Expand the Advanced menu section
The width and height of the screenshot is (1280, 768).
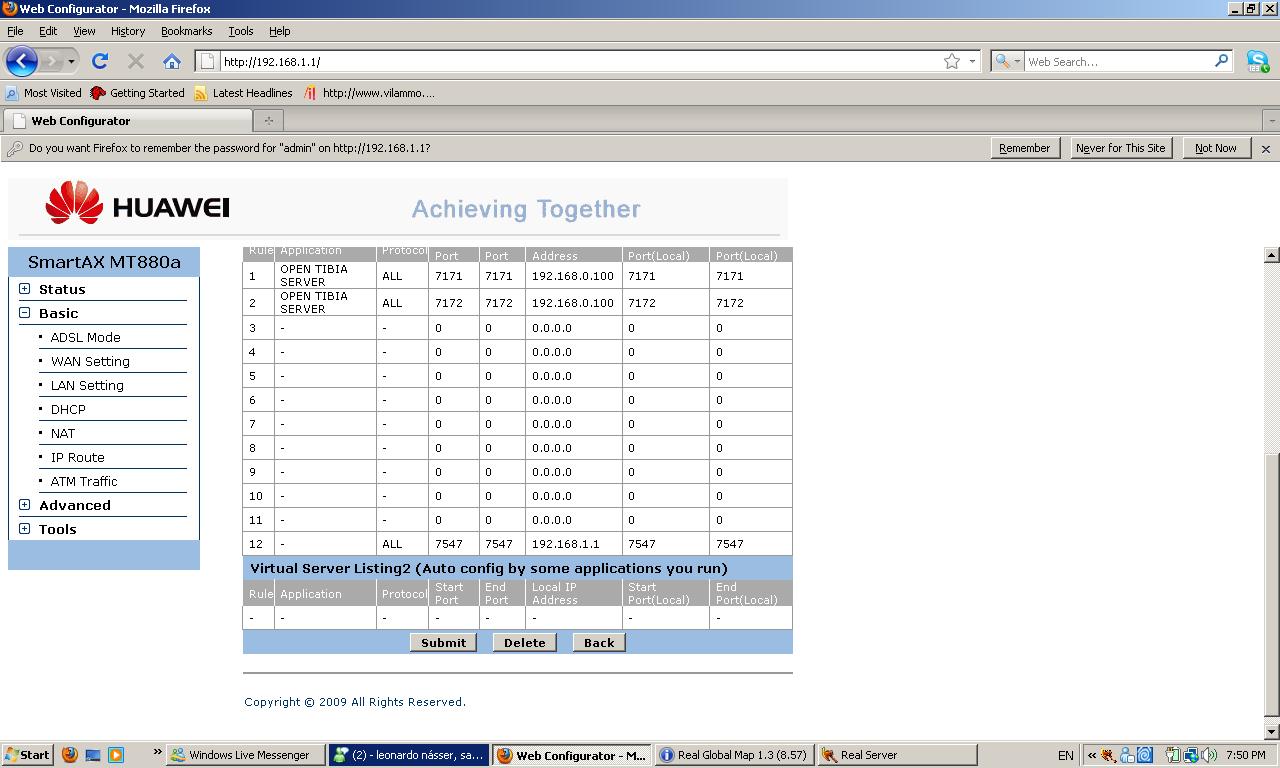[25, 505]
